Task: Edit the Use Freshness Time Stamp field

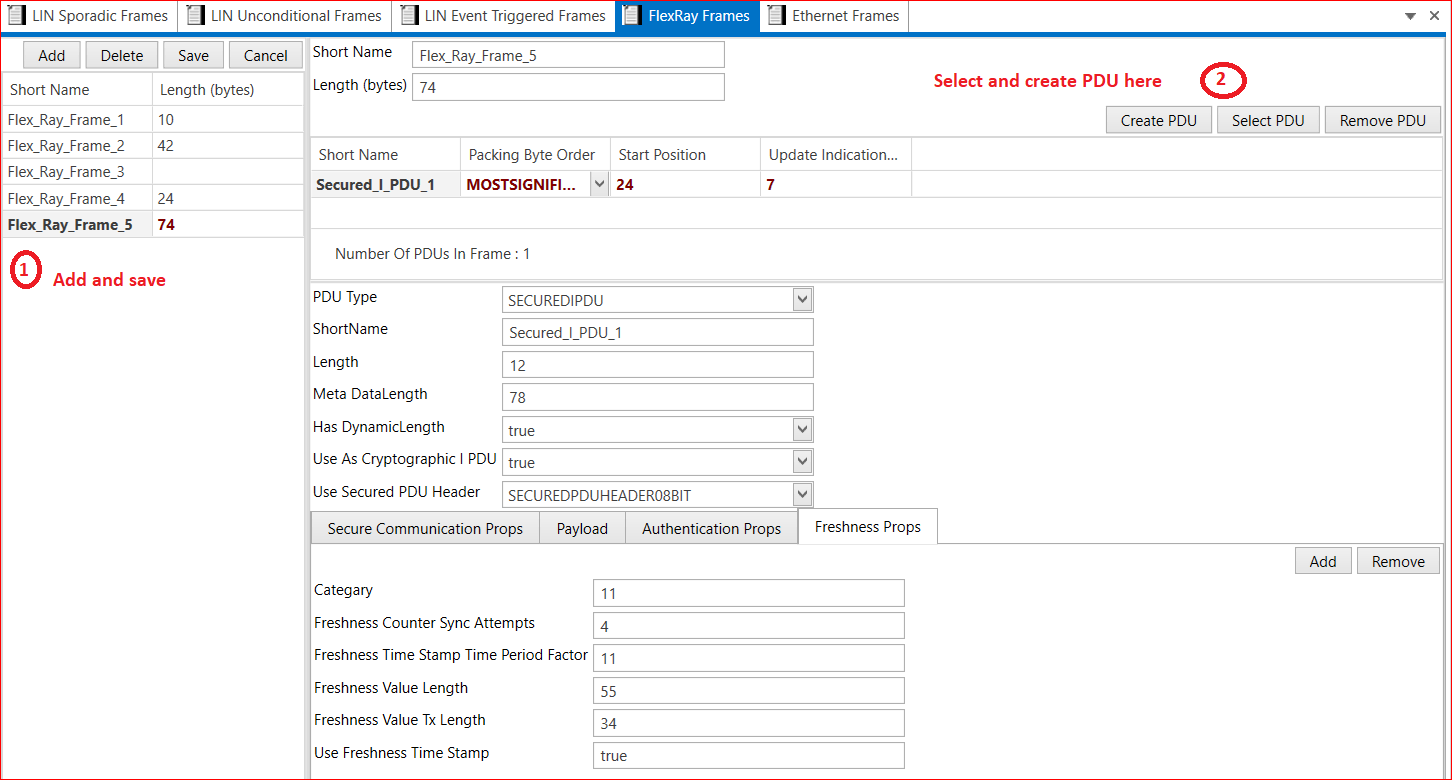Action: click(x=749, y=755)
